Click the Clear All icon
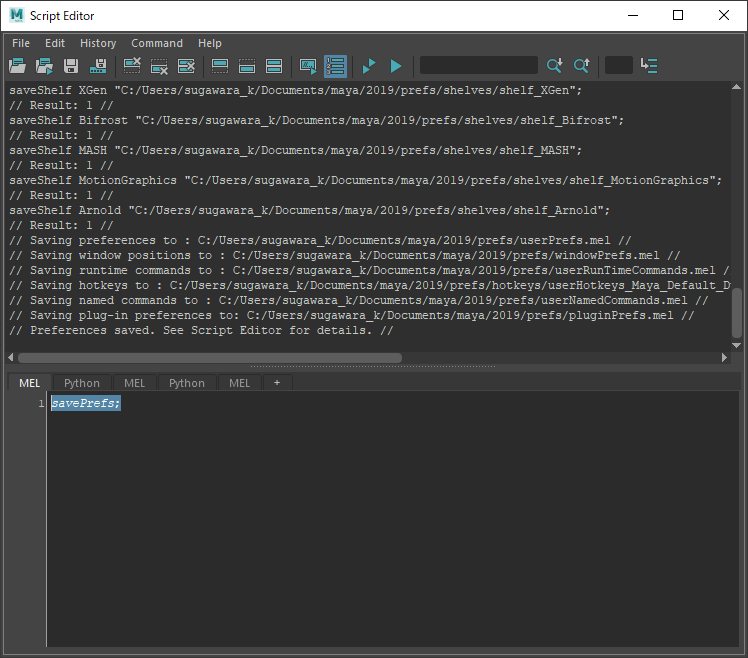748x658 pixels. 186,66
